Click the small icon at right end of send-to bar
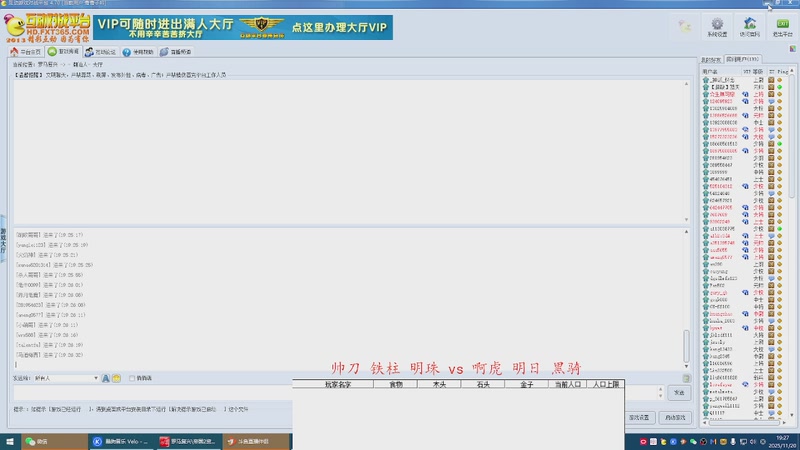Viewport: 800px width, 450px height. [686, 378]
